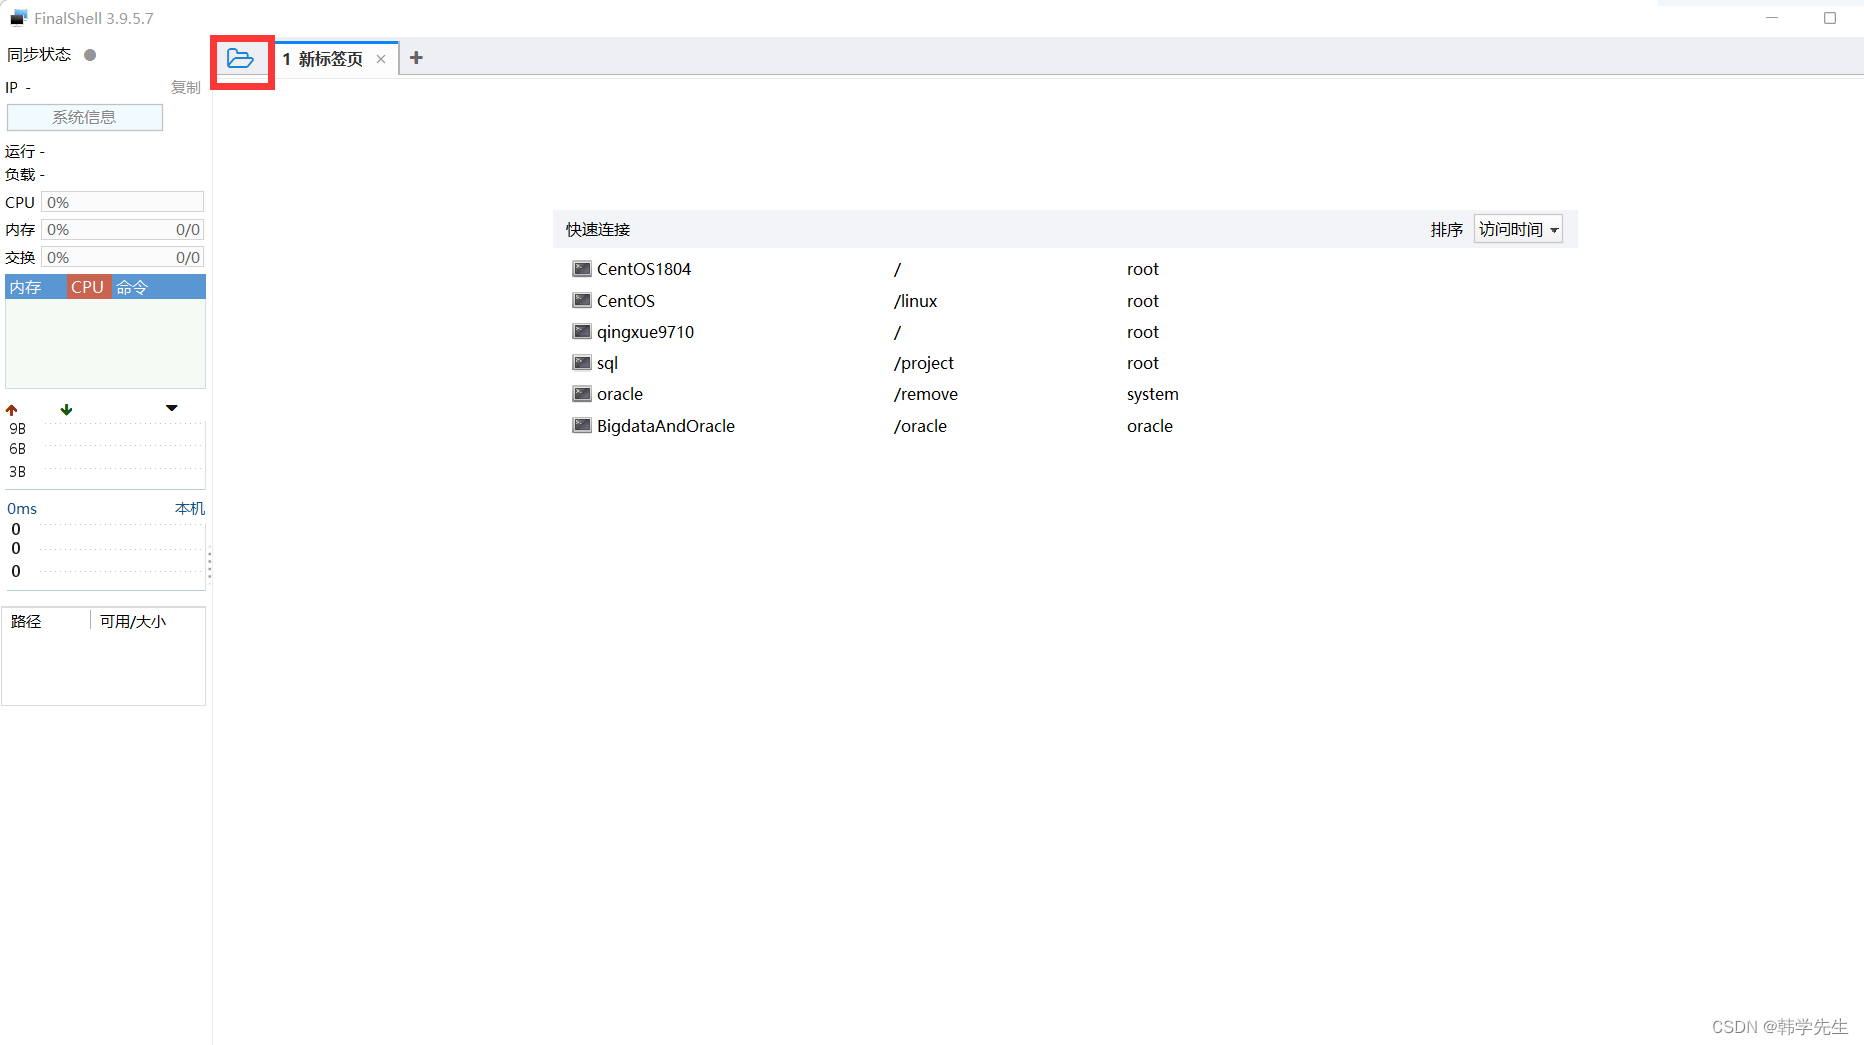1864x1045 pixels.
Task: Open the 访问时间 sort dropdown
Action: (x=1518, y=230)
